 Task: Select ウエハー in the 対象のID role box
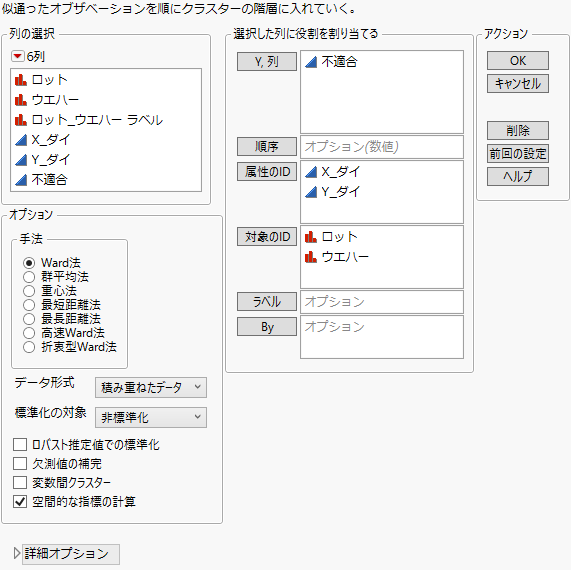pyautogui.click(x=345, y=257)
